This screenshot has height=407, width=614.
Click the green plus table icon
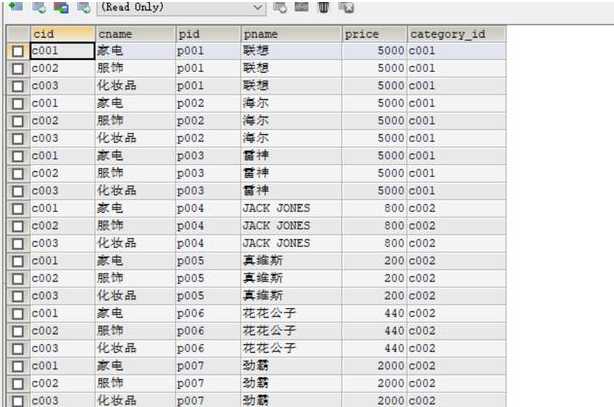[16, 7]
